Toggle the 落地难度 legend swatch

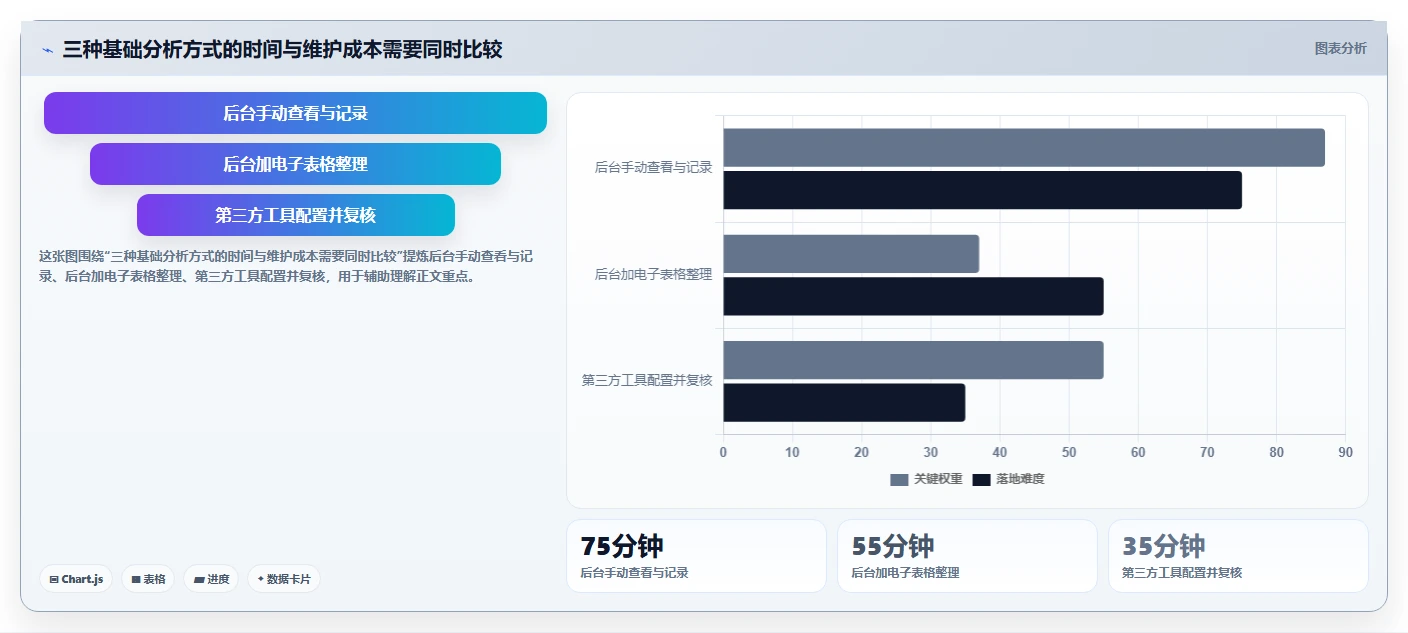click(x=981, y=479)
